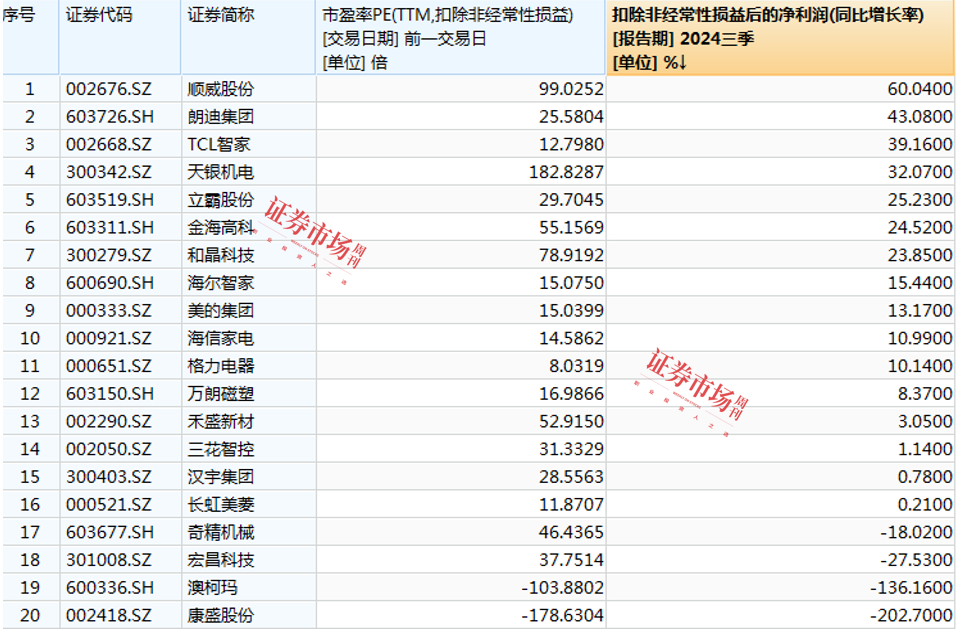Viewport: 957px width, 629px height.
Task: Select stock code 002676.SZ
Action: 109,89
